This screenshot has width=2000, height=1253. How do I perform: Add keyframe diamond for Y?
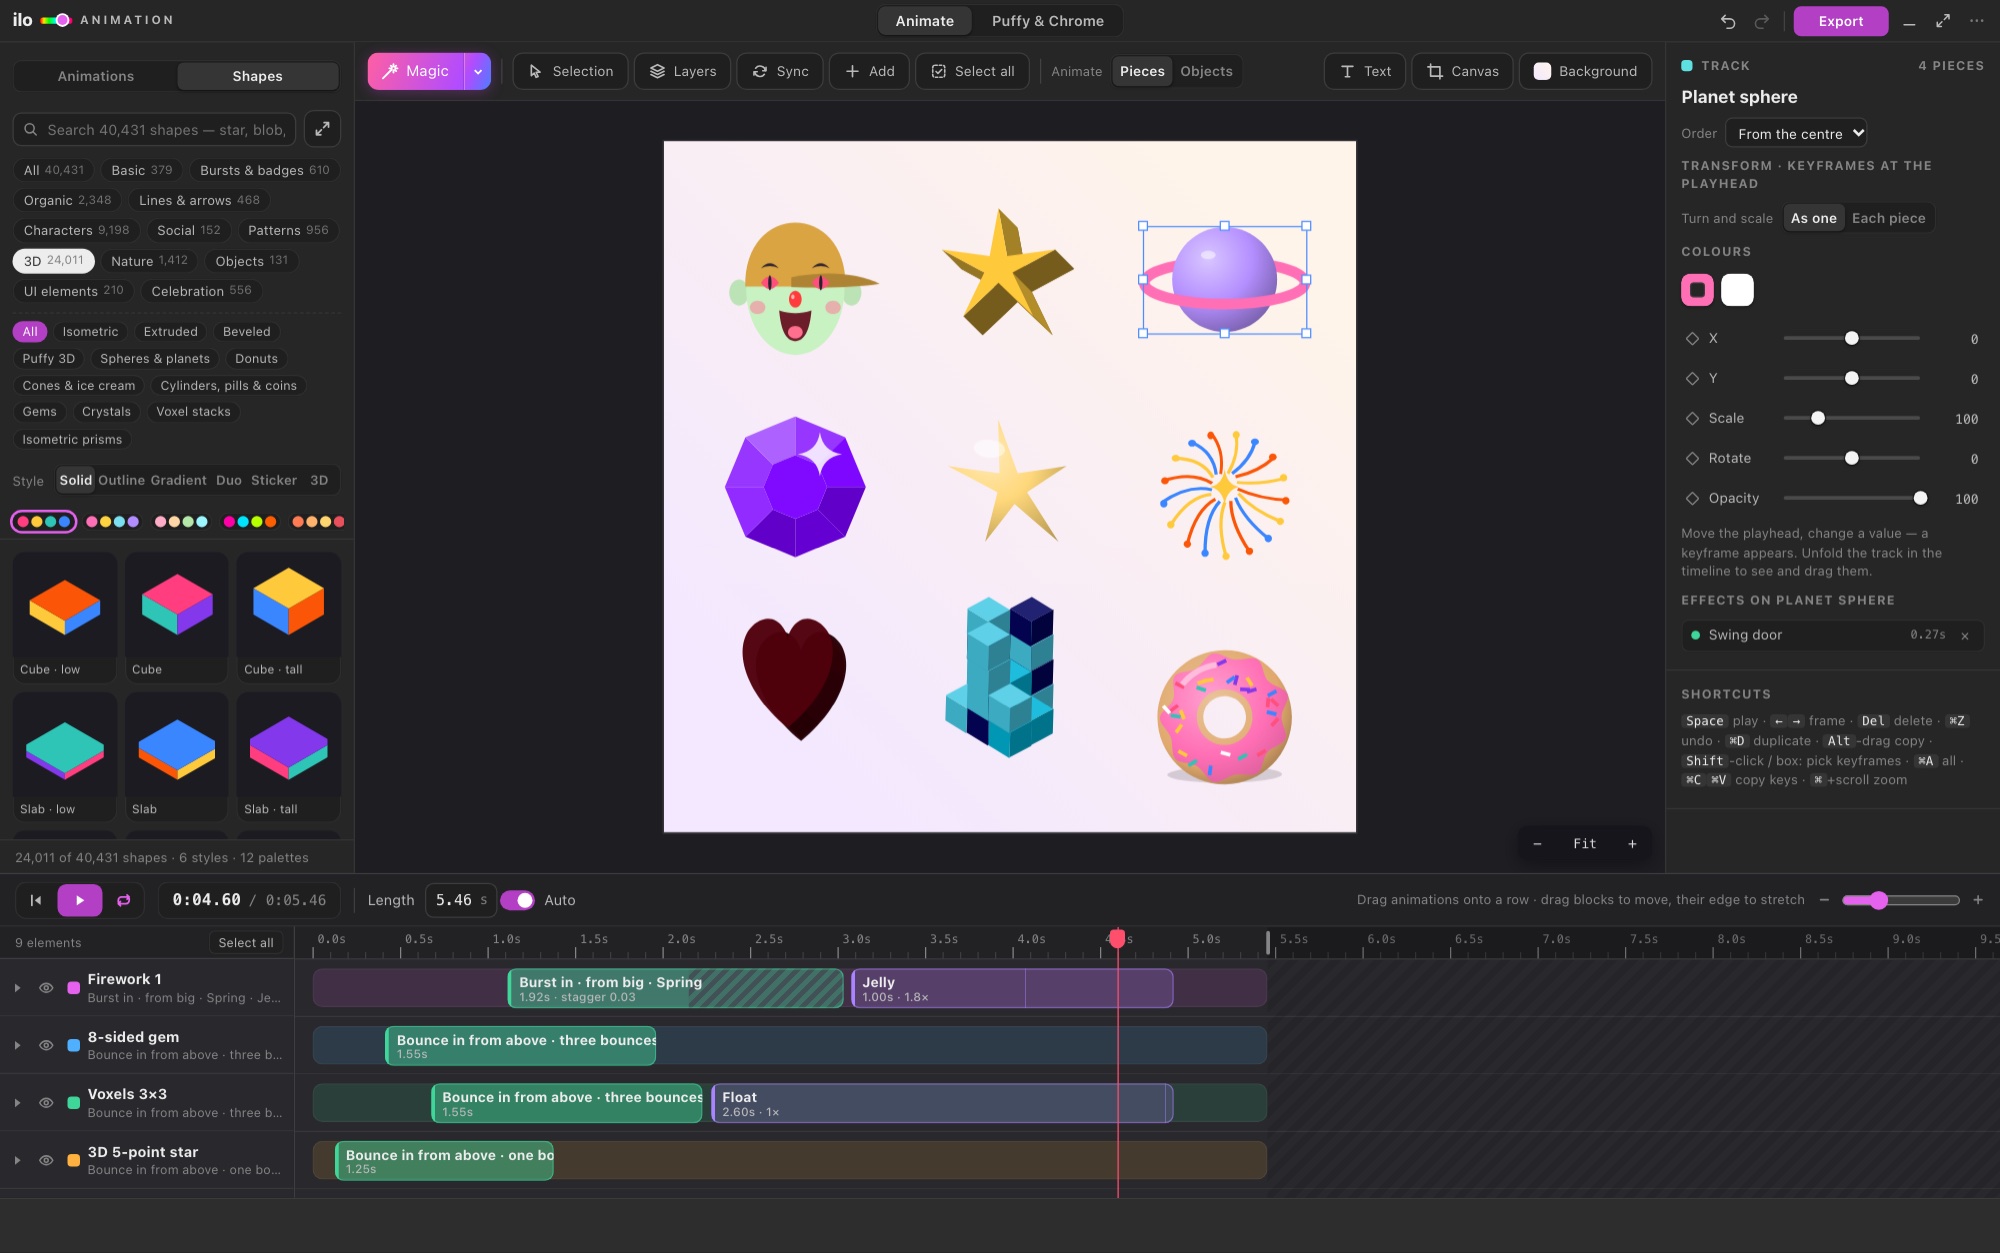click(x=1692, y=379)
